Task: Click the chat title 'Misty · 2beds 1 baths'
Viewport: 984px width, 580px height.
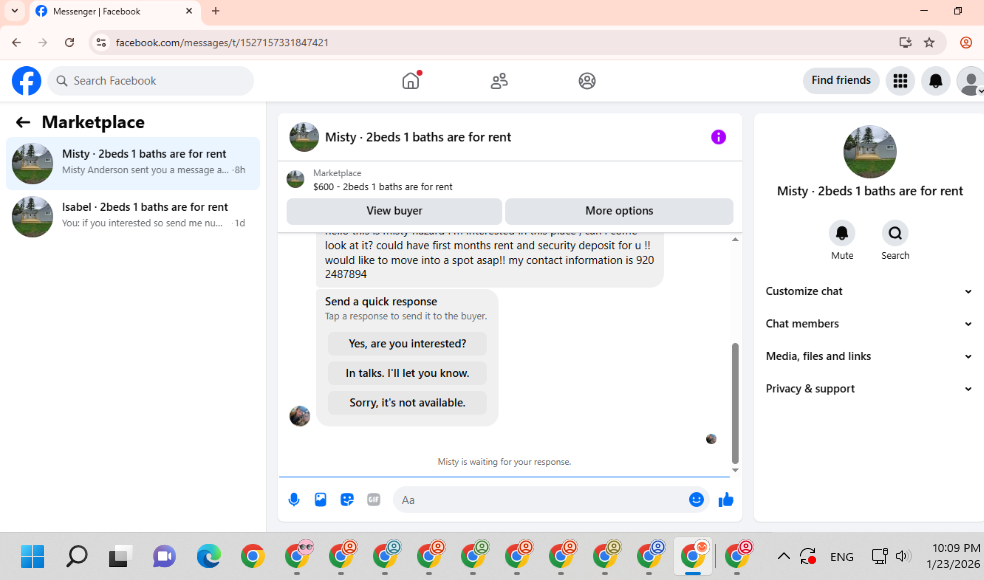Action: click(418, 137)
